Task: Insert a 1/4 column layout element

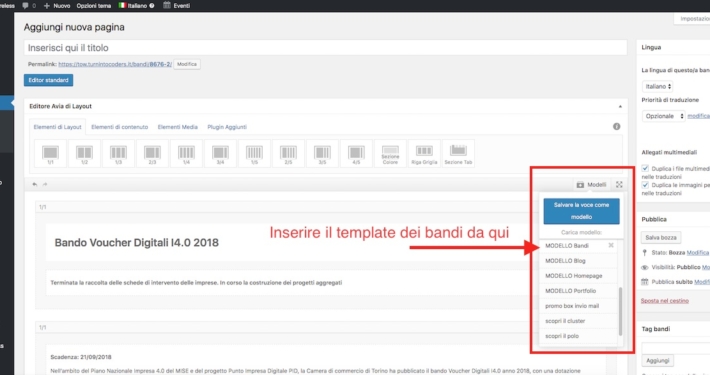Action: coord(186,154)
